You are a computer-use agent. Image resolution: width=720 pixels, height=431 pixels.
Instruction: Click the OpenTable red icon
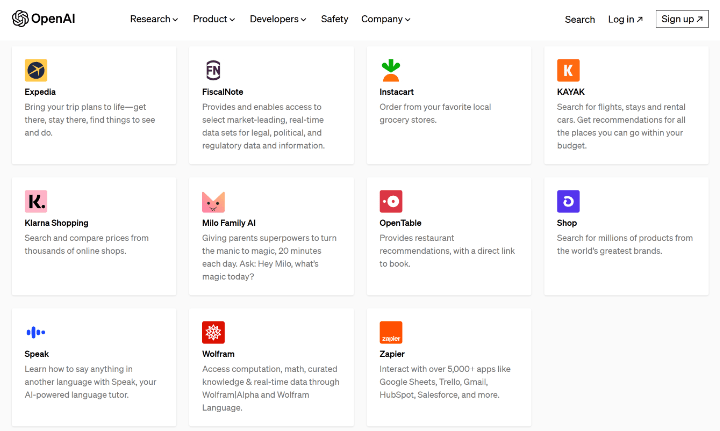pos(391,202)
